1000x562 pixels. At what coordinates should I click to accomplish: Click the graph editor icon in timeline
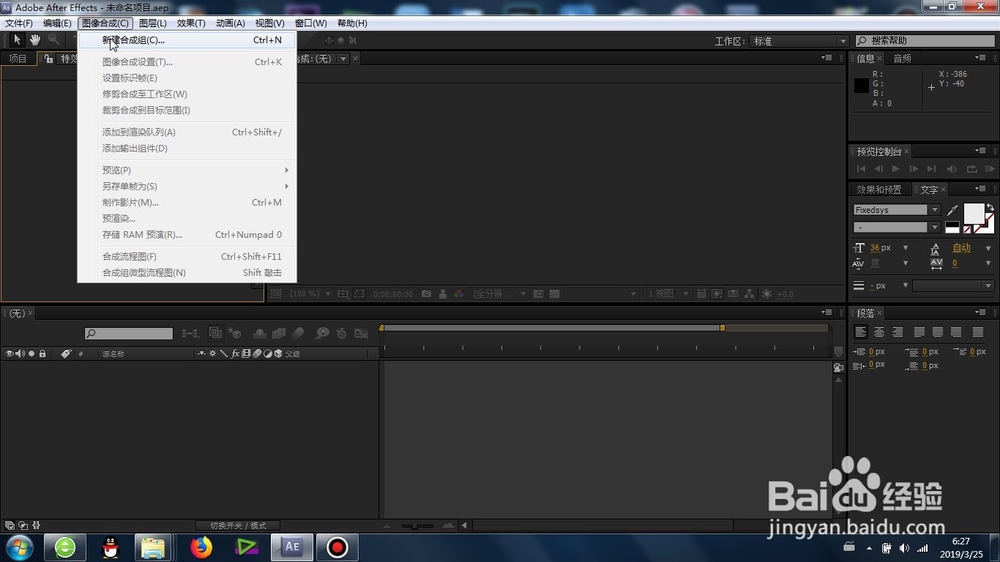pos(362,333)
